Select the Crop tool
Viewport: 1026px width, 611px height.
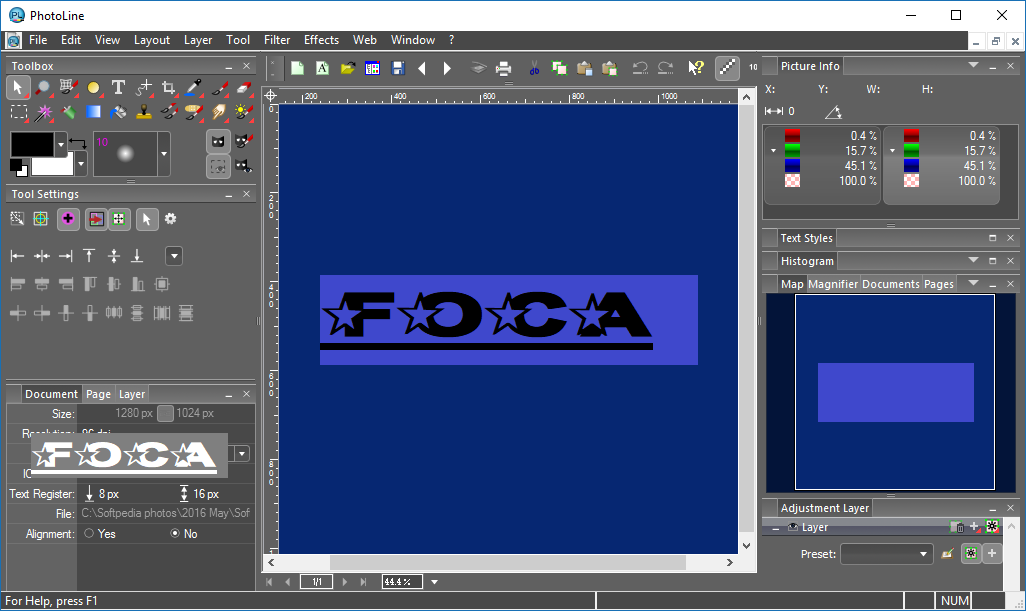pyautogui.click(x=168, y=88)
